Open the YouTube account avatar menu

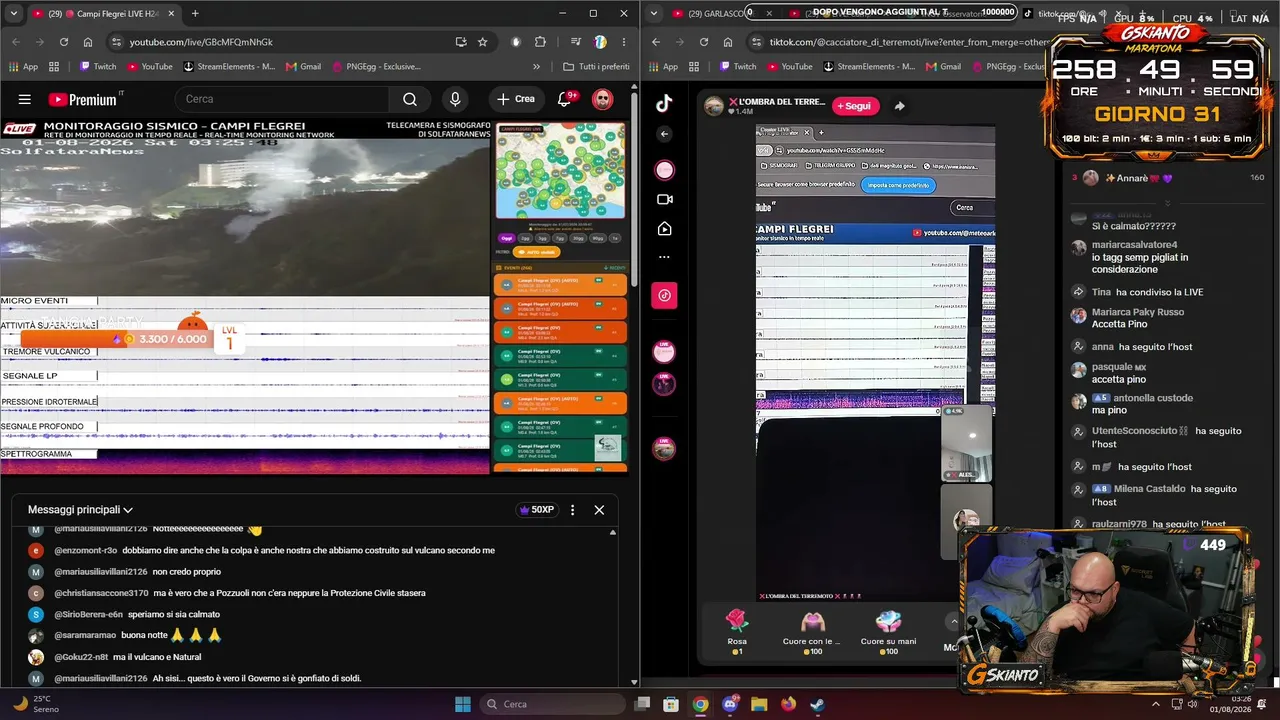coord(602,99)
